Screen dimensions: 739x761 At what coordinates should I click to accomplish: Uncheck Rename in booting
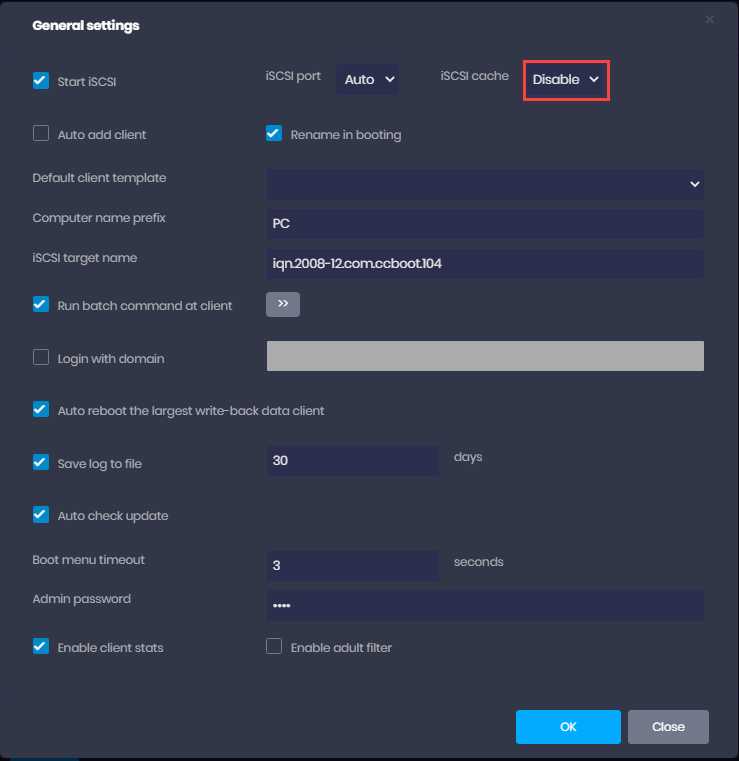(x=274, y=133)
